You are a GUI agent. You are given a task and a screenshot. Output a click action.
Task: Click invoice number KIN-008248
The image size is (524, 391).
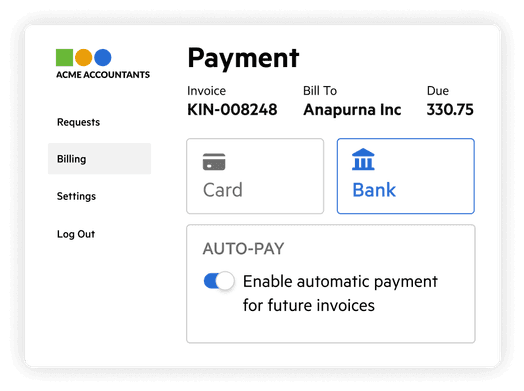[232, 110]
